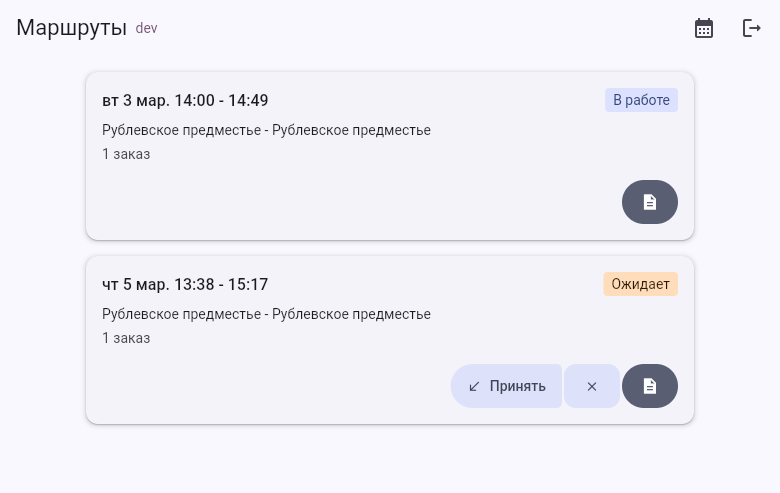Open document for the 5 мар. route
780x493 pixels.
[650, 386]
